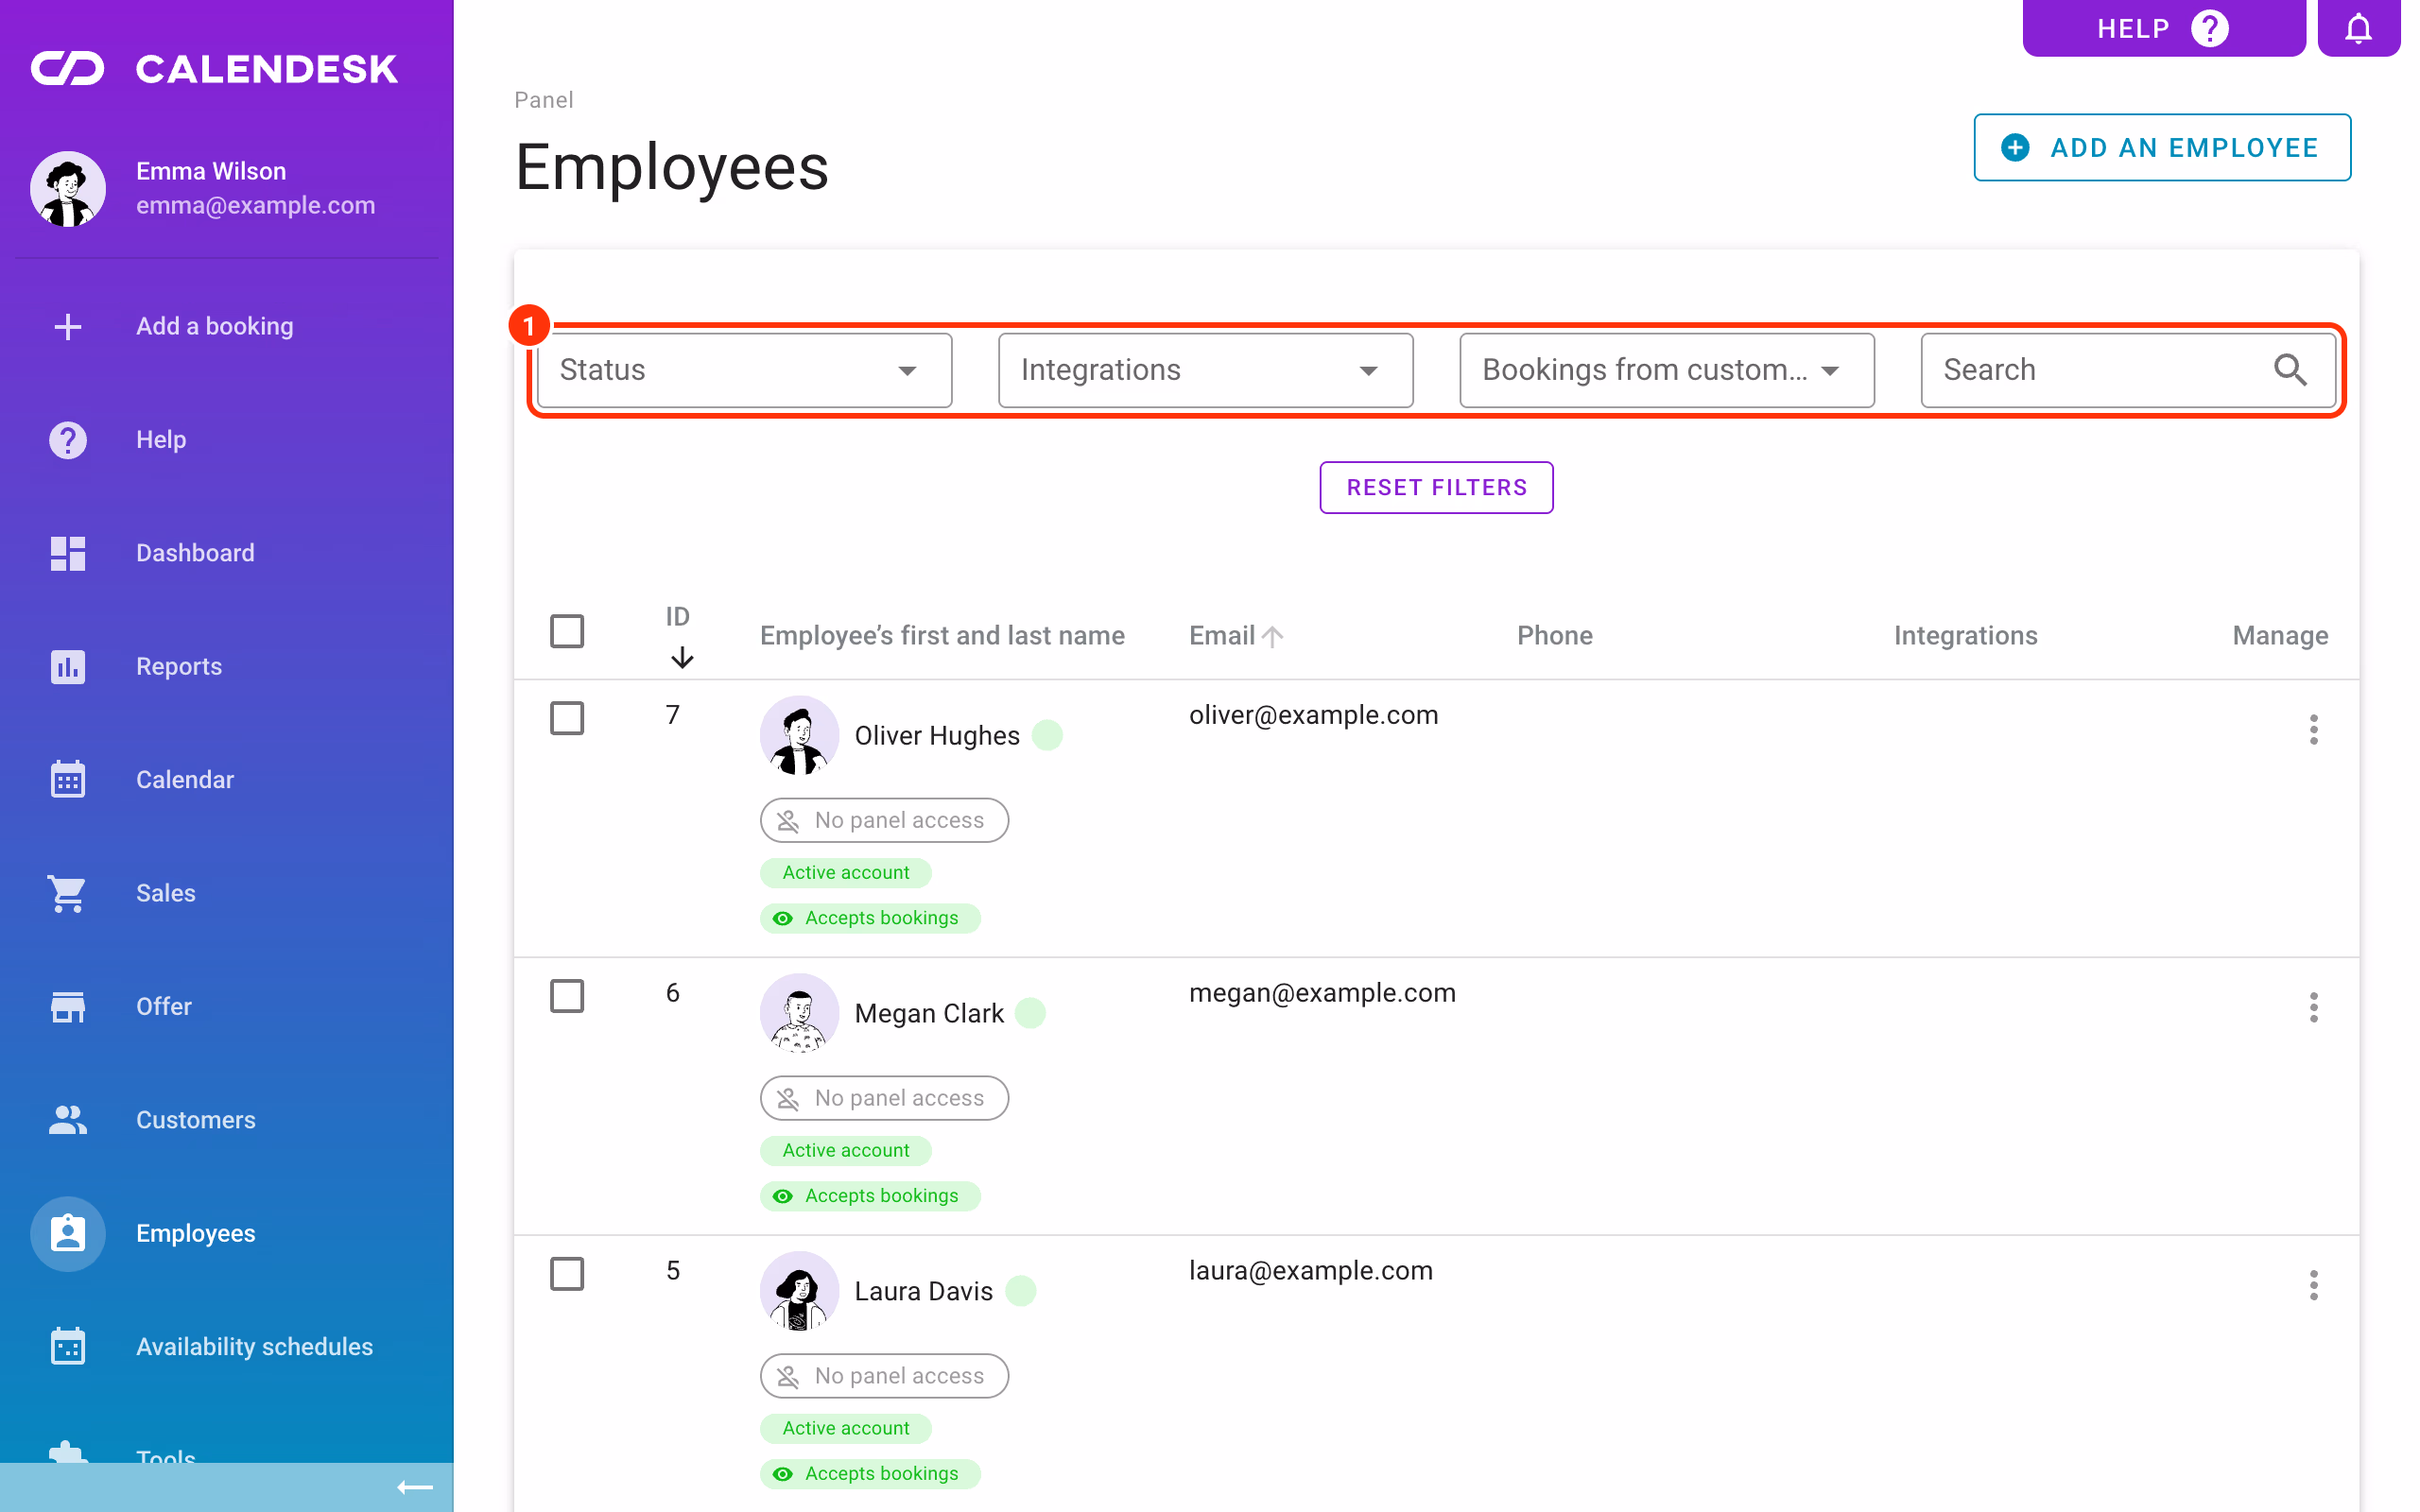Click the Availability schedules icon

(x=68, y=1346)
